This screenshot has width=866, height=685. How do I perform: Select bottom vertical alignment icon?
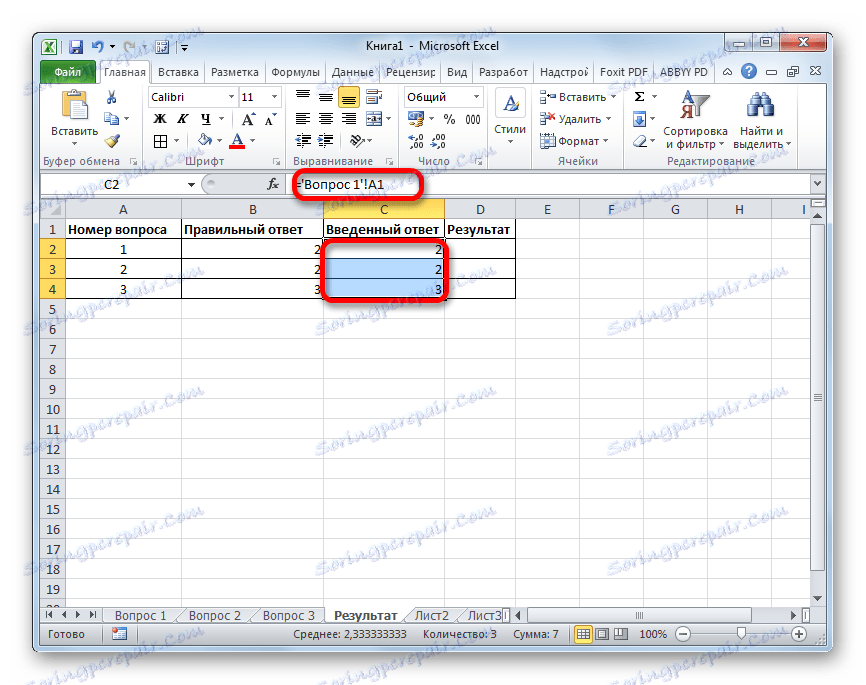348,97
